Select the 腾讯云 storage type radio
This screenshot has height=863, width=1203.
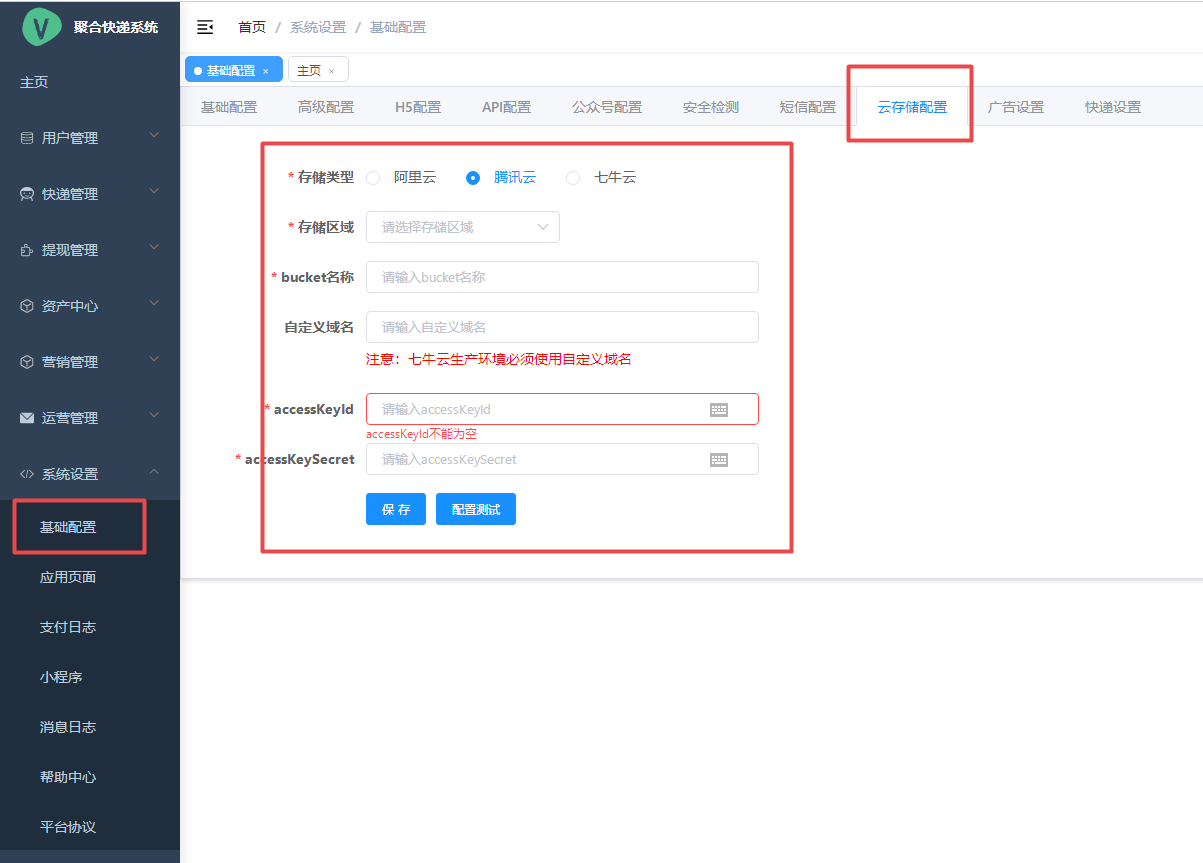click(473, 178)
